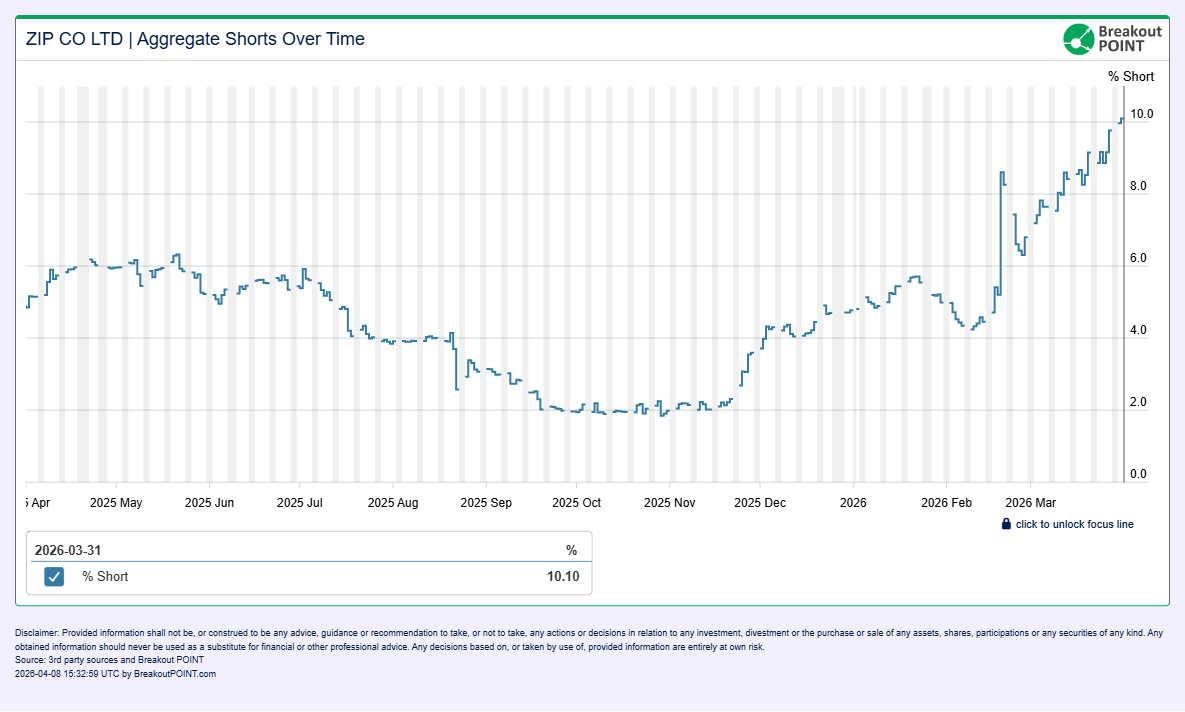Click the 0.0 y-axis tick label
1185x712 pixels.
click(1138, 474)
